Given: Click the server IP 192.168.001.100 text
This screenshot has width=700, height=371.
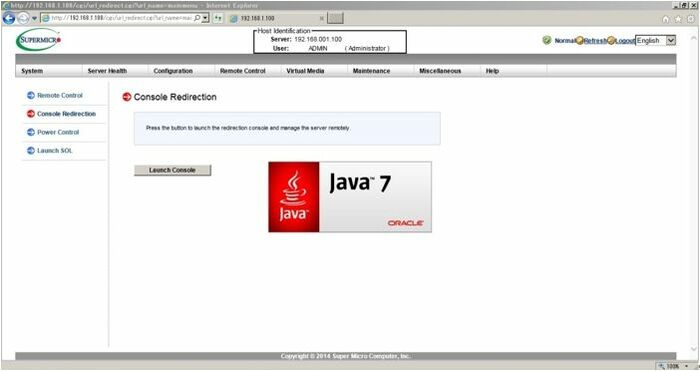Looking at the screenshot, I should point(318,39).
